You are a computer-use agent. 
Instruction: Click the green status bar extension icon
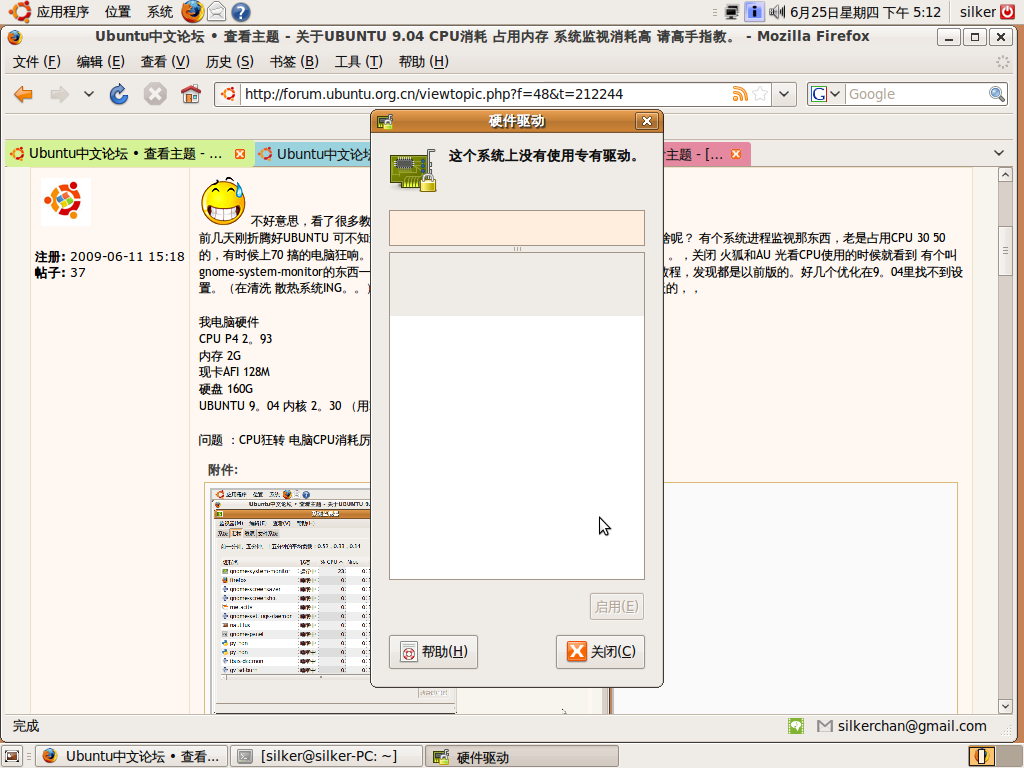click(795, 726)
